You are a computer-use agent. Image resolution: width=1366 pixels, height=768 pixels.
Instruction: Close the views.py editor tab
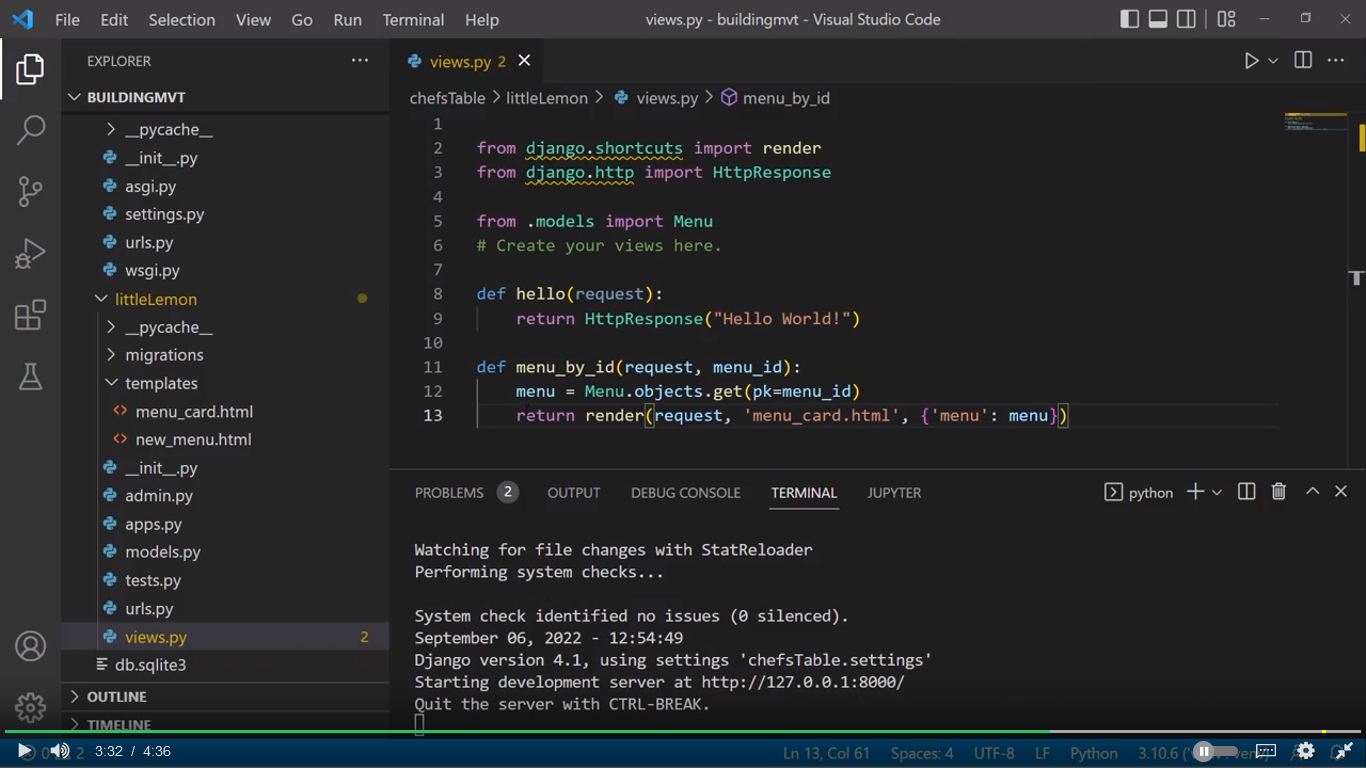(x=524, y=61)
